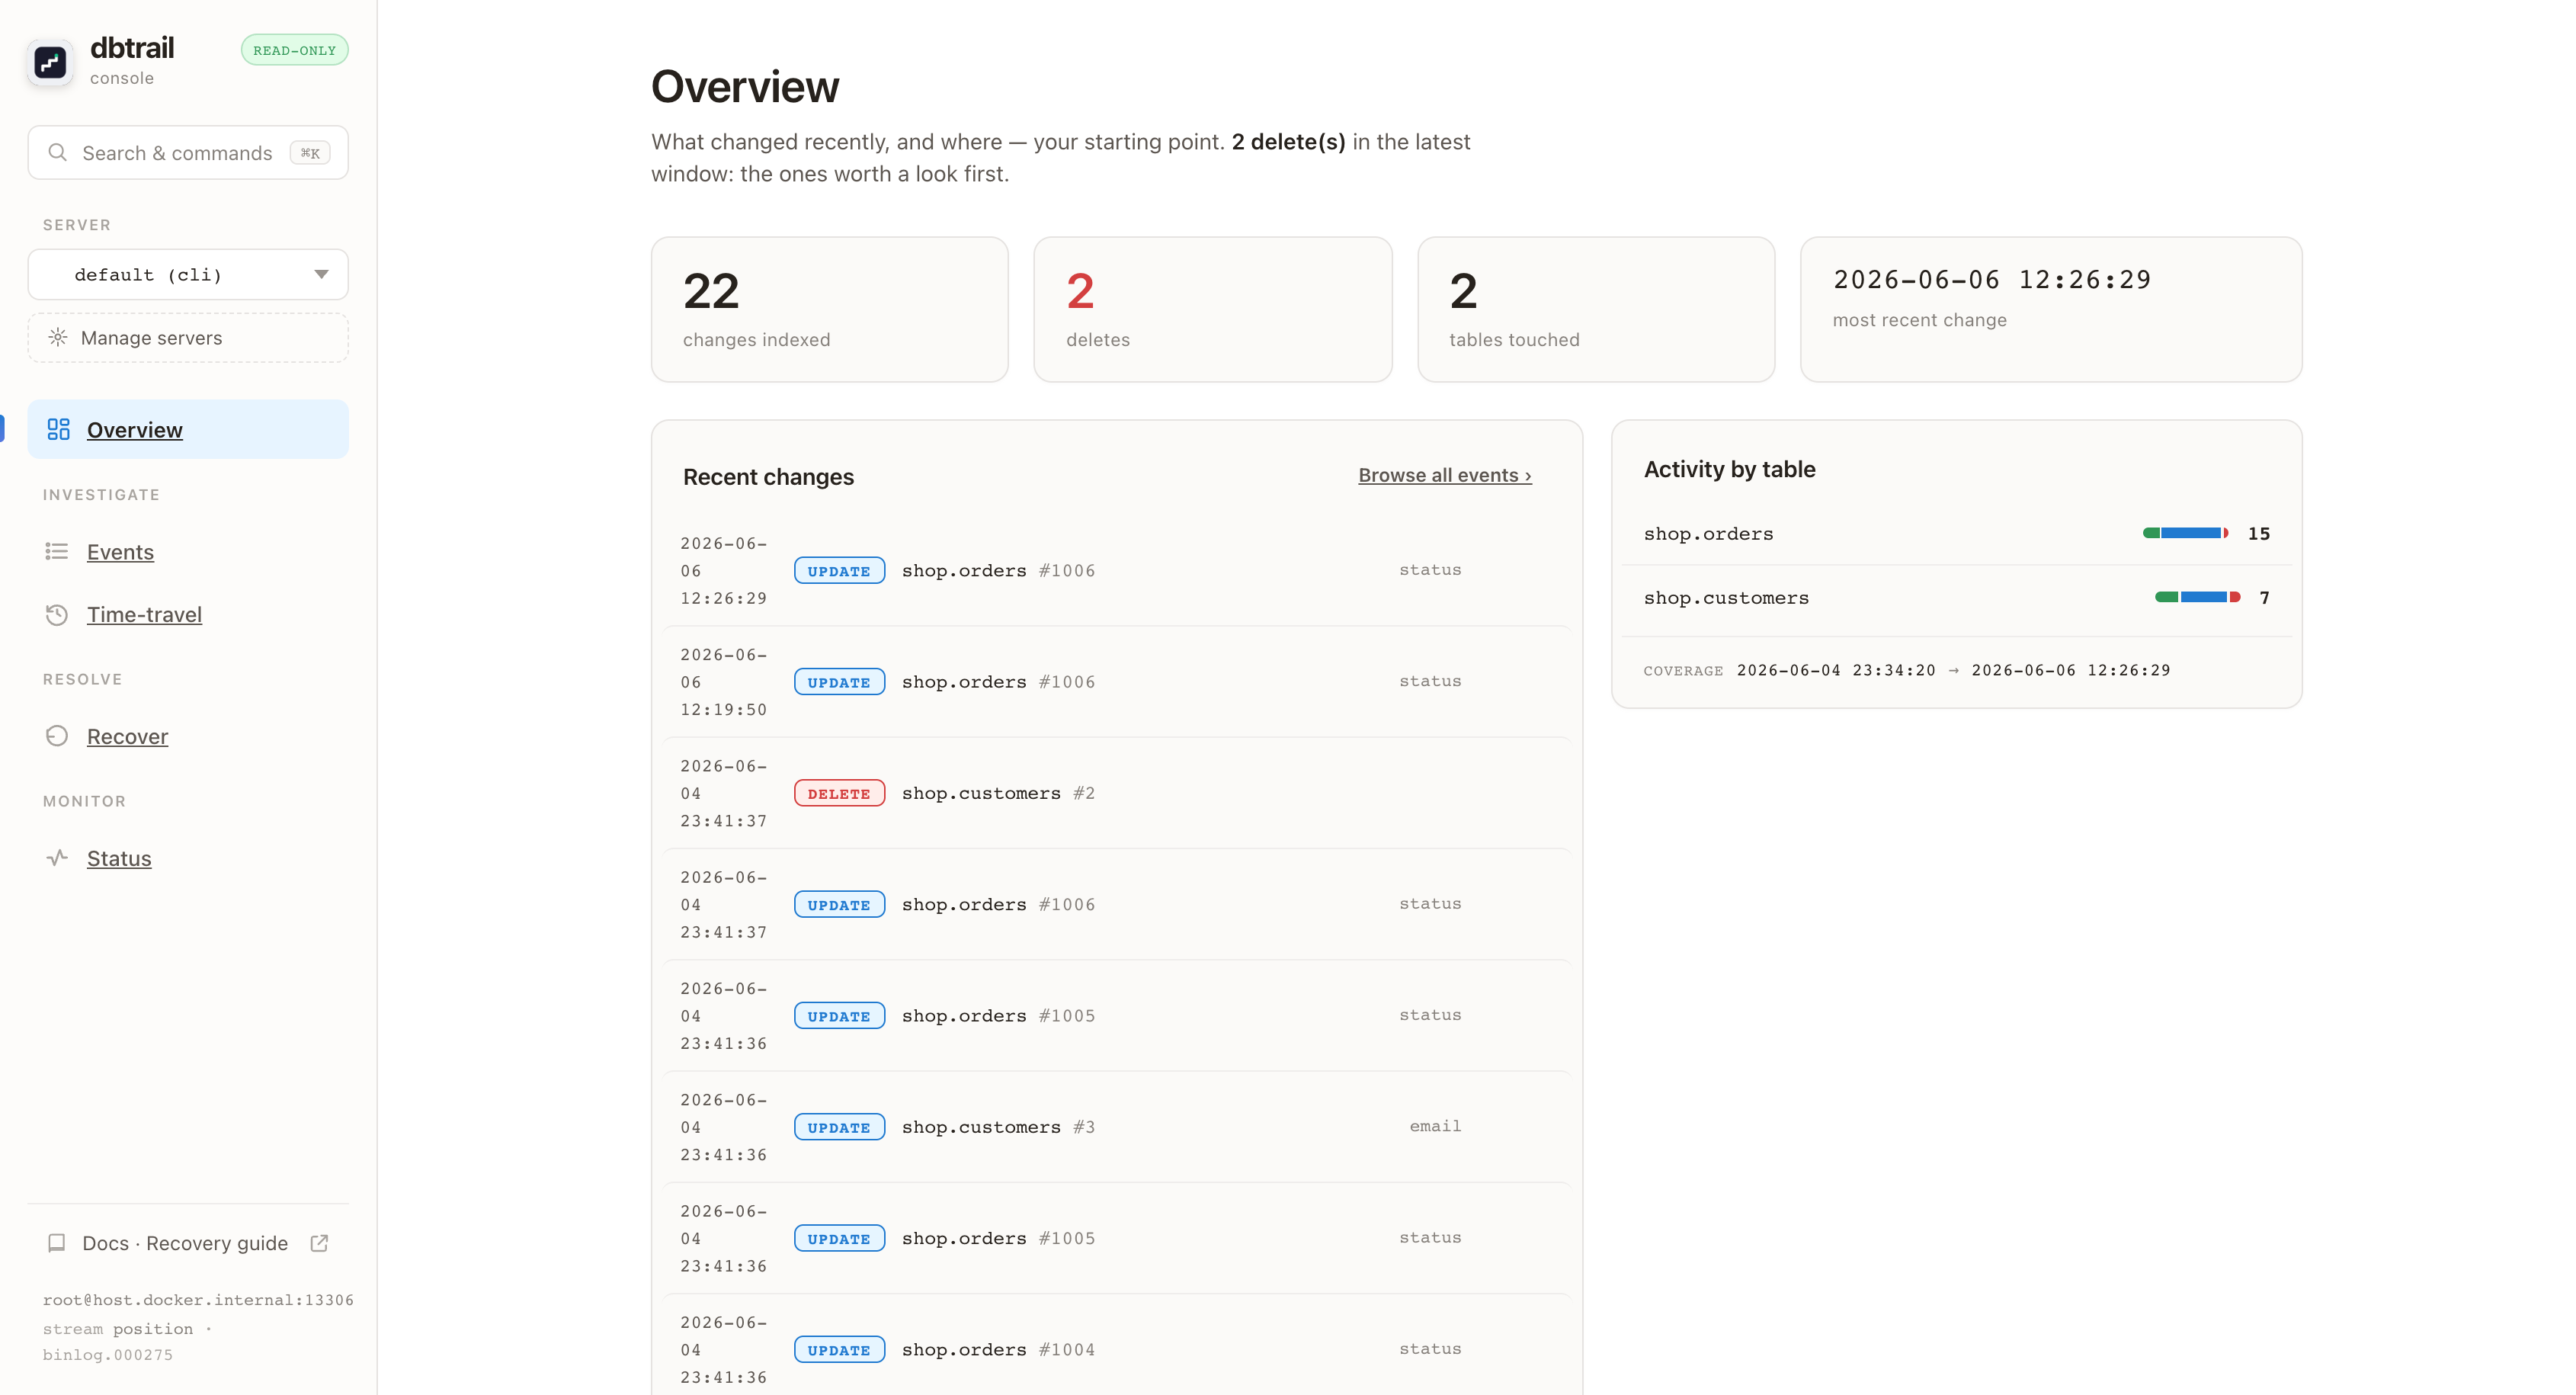Click the server dropdown arrow
Image resolution: width=2576 pixels, height=1395 pixels.
[321, 274]
